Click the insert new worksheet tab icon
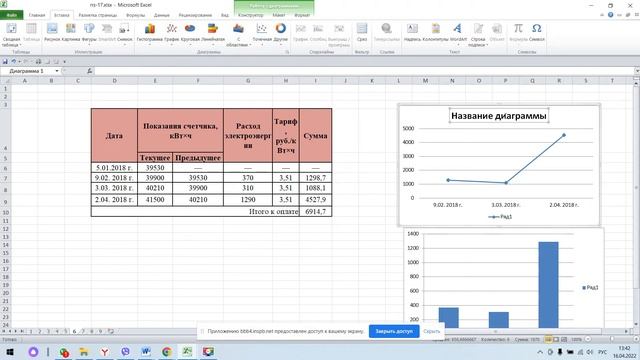The width and height of the screenshot is (640, 360). (x=111, y=331)
